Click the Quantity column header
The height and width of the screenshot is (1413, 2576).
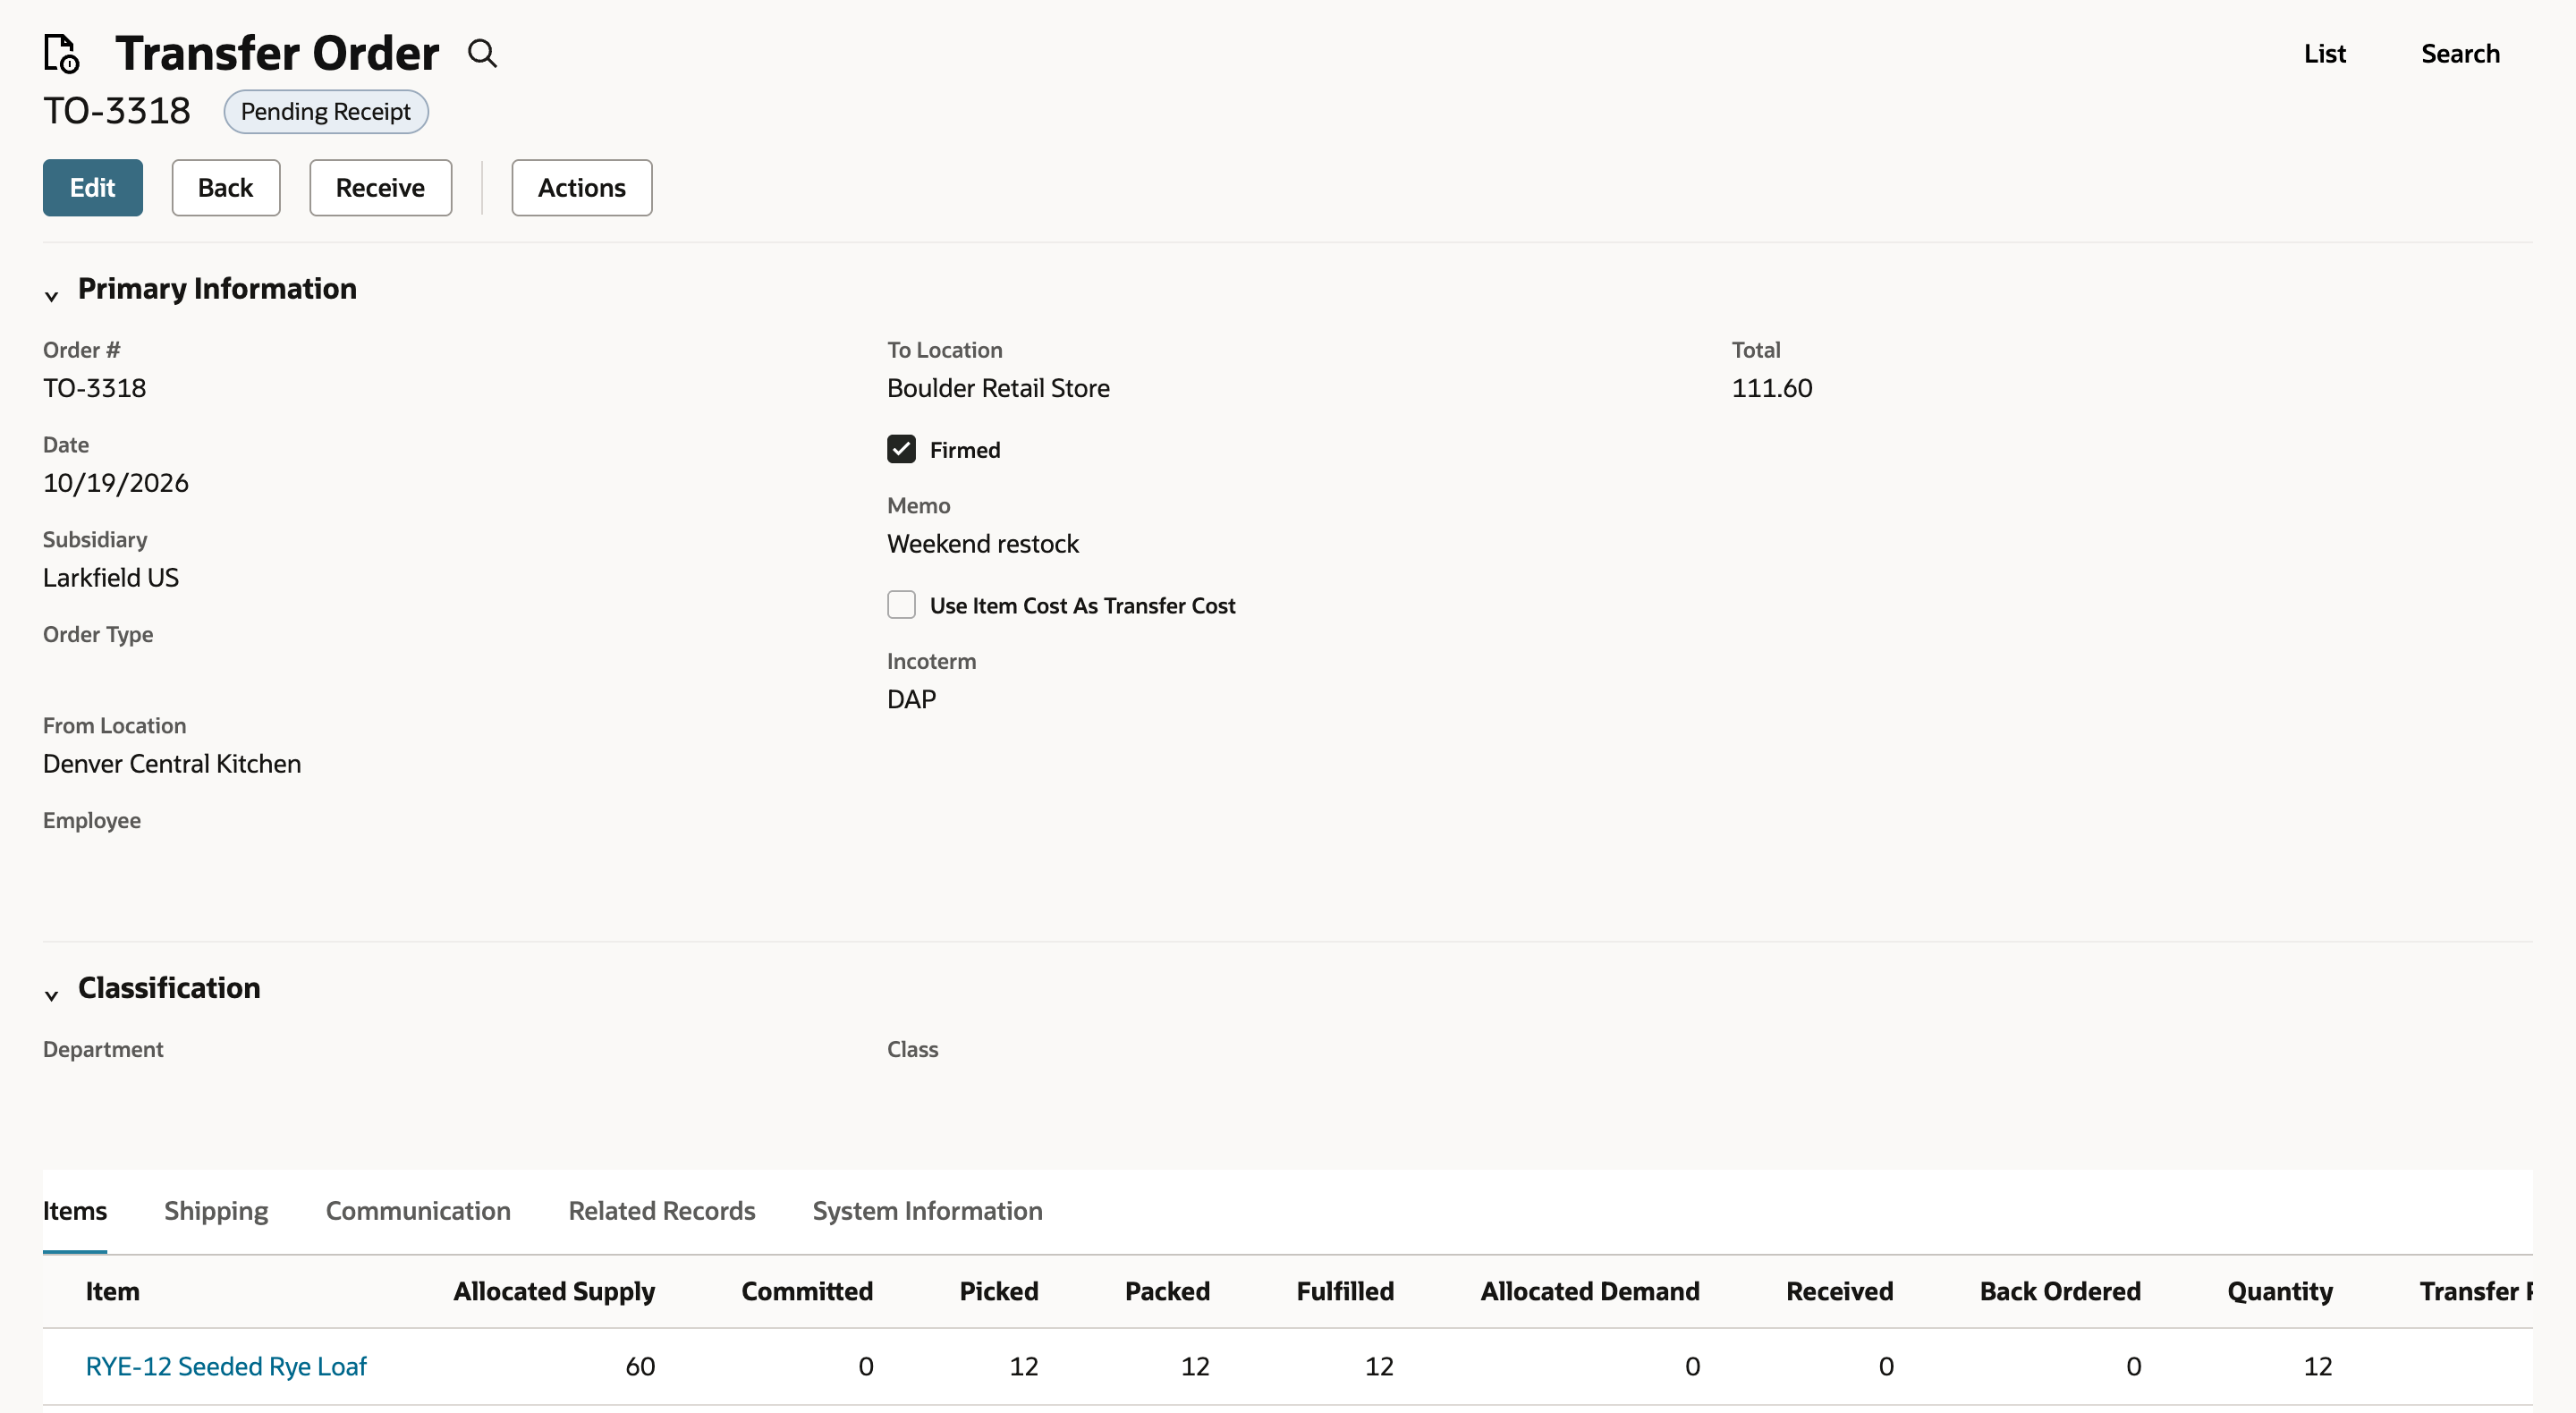click(x=2280, y=1291)
